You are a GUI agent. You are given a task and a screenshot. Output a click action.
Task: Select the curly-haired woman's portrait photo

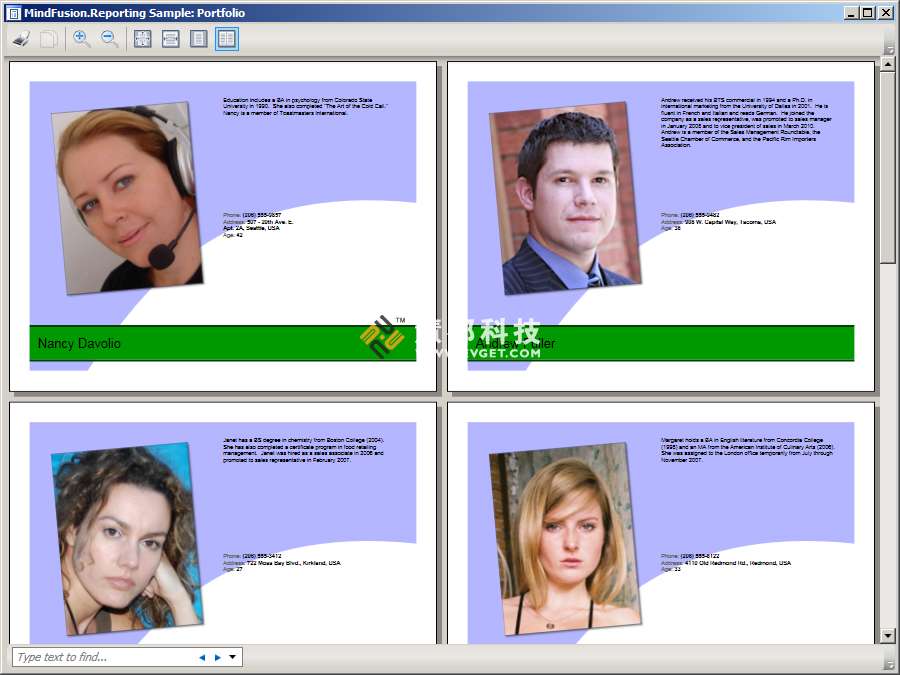tap(127, 539)
